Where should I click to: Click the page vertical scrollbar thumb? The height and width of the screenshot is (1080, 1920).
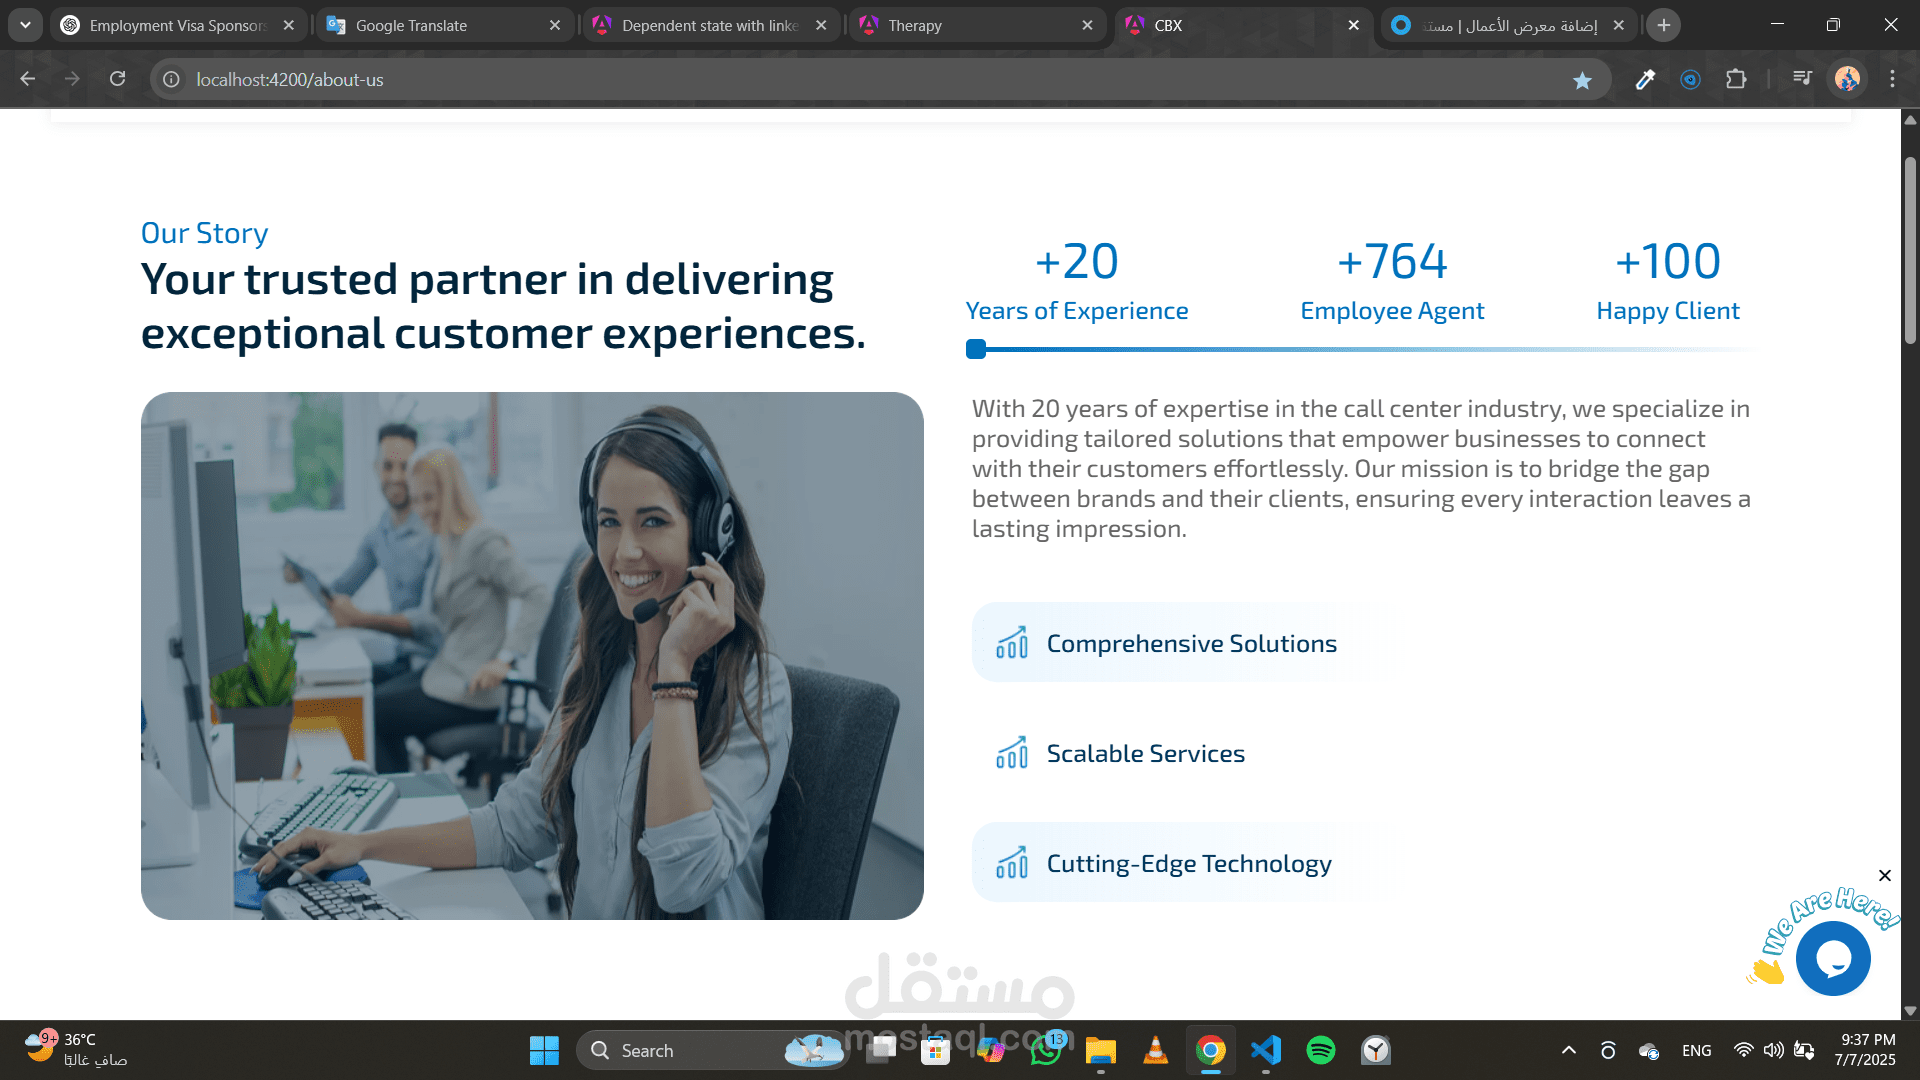[x=1910, y=250]
